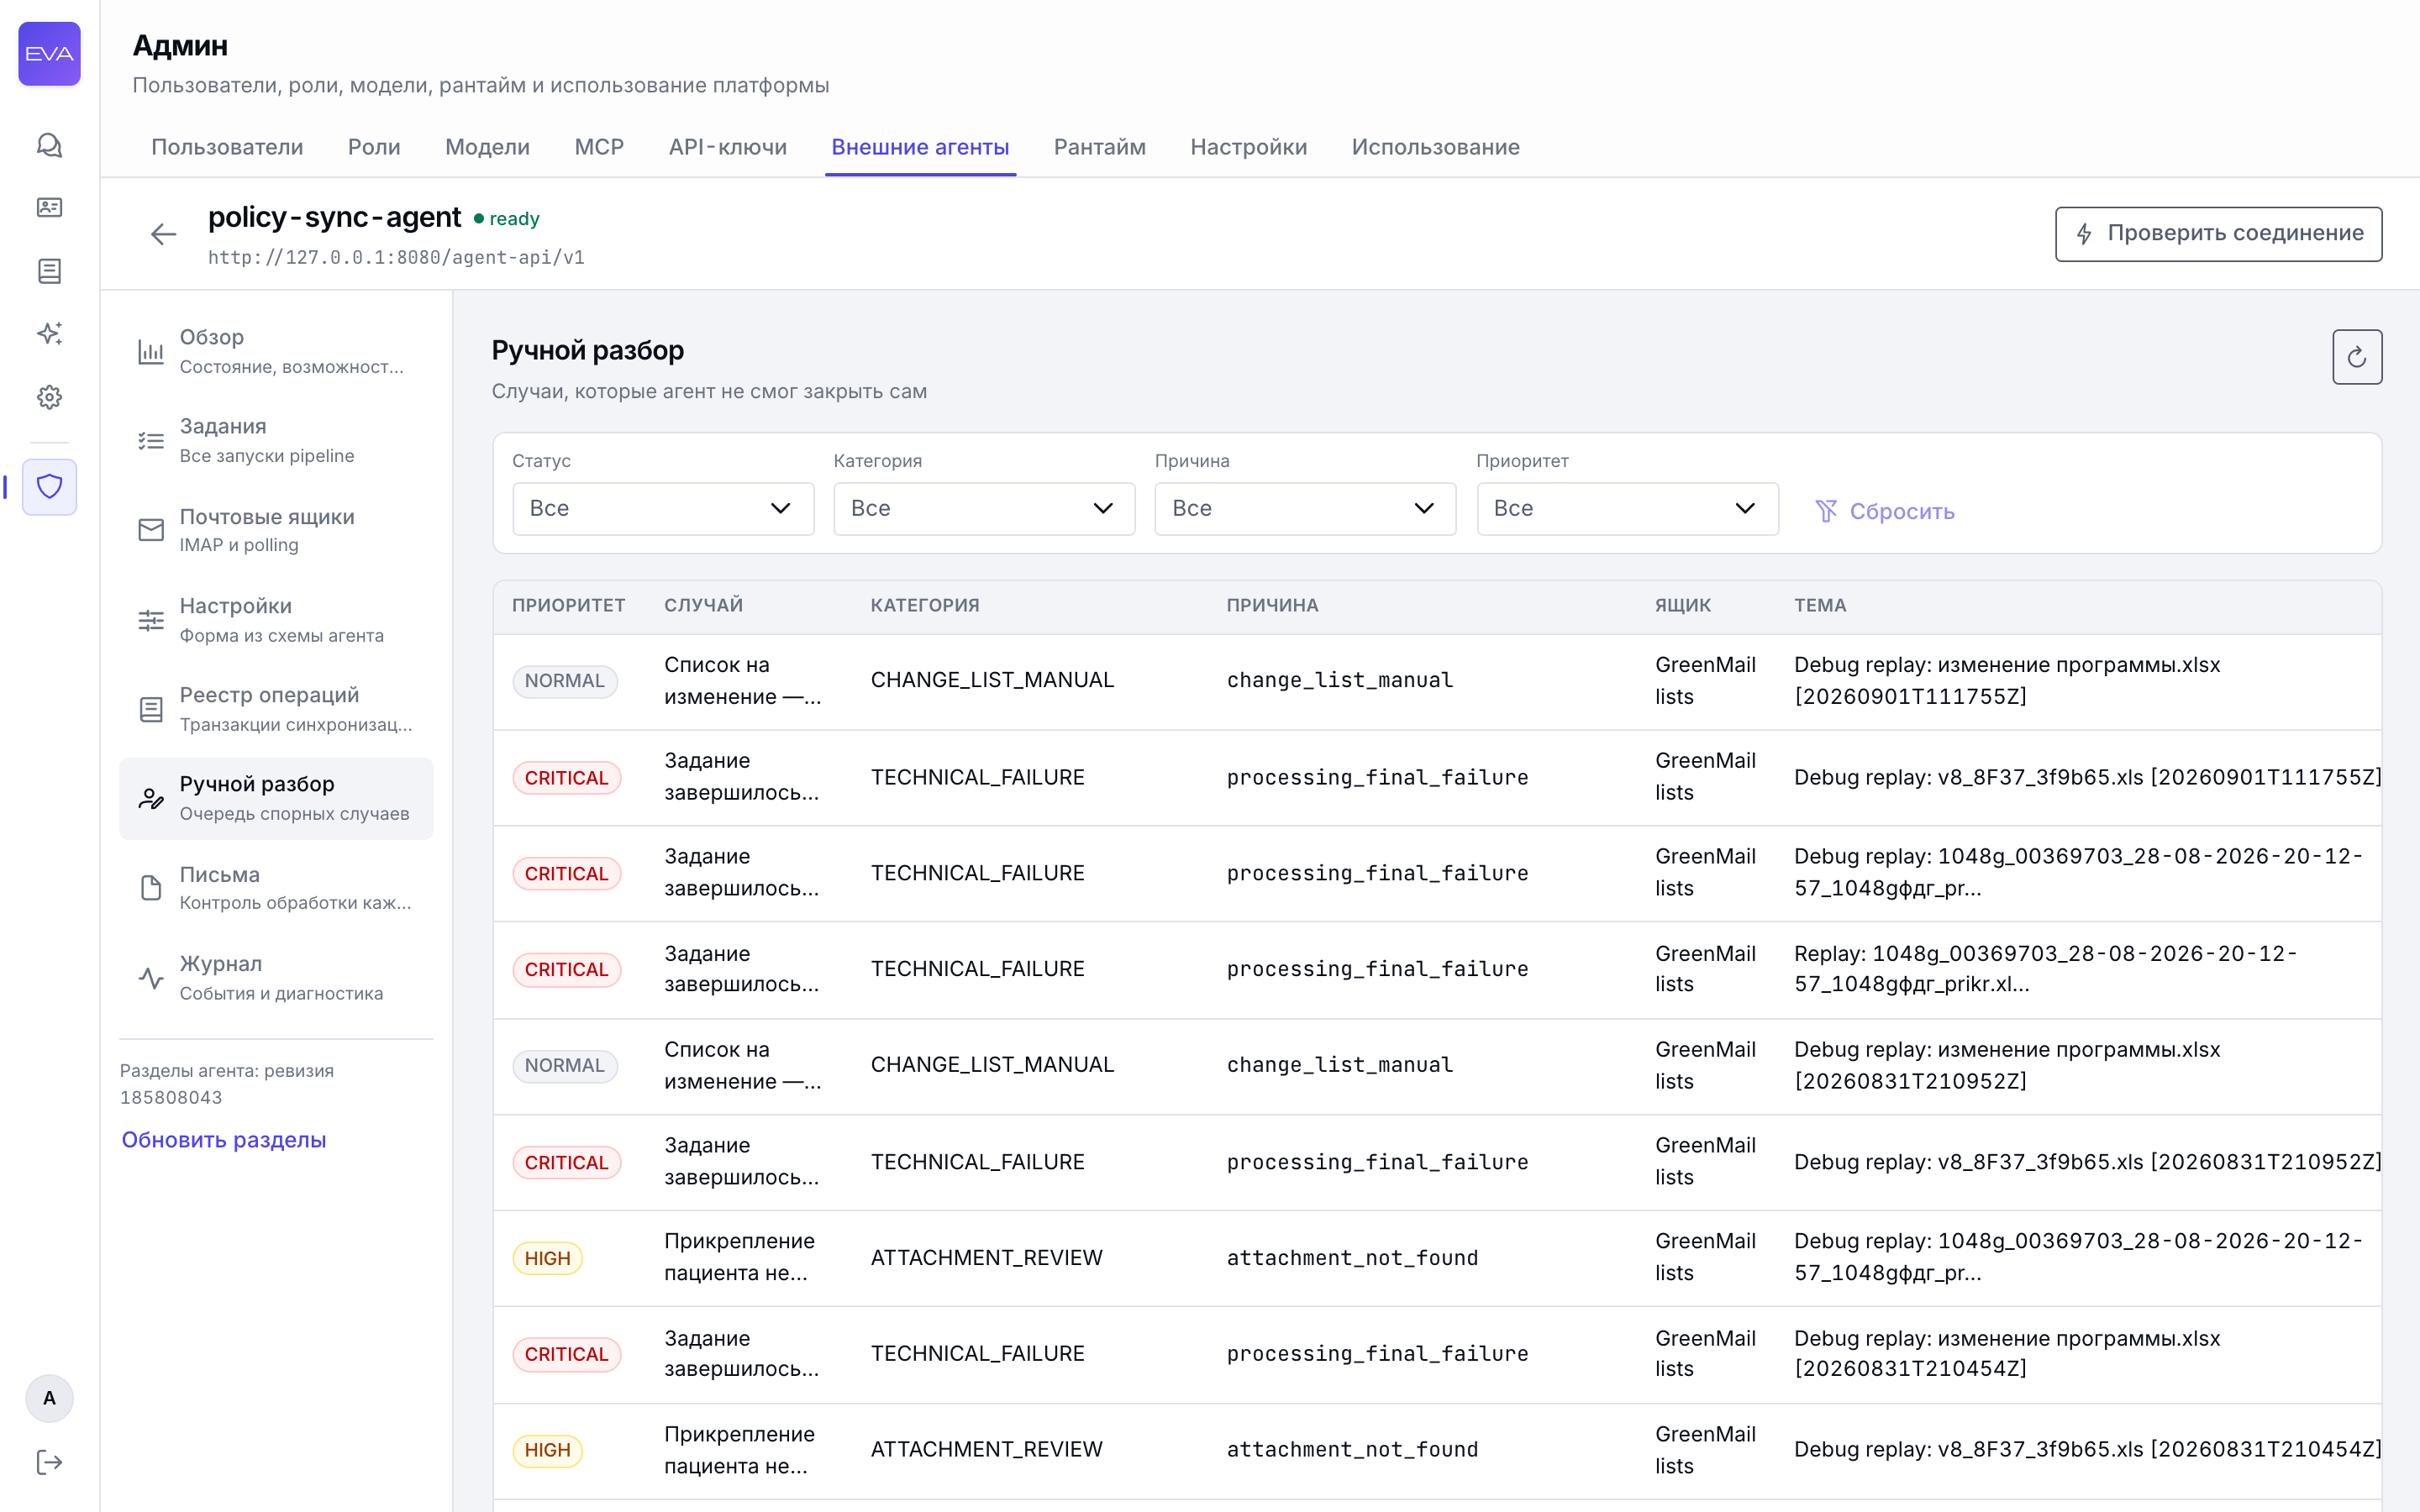Expand the Статус filter dropdown
The image size is (2420, 1512).
pyautogui.click(x=663, y=509)
